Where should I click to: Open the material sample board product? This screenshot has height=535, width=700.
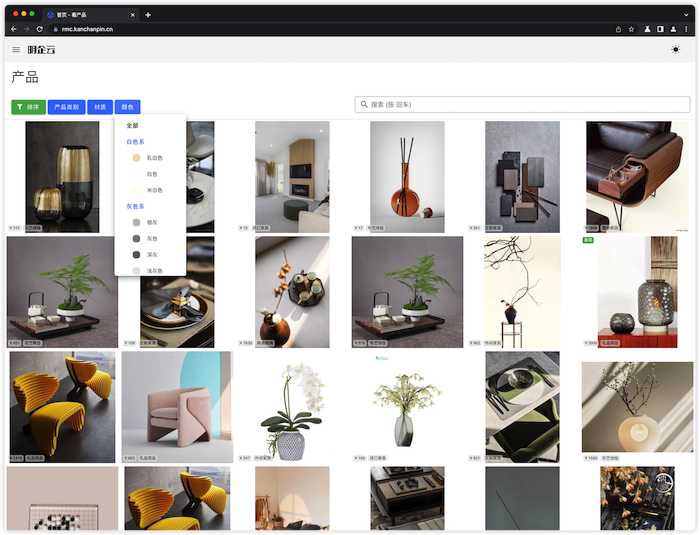click(x=522, y=177)
